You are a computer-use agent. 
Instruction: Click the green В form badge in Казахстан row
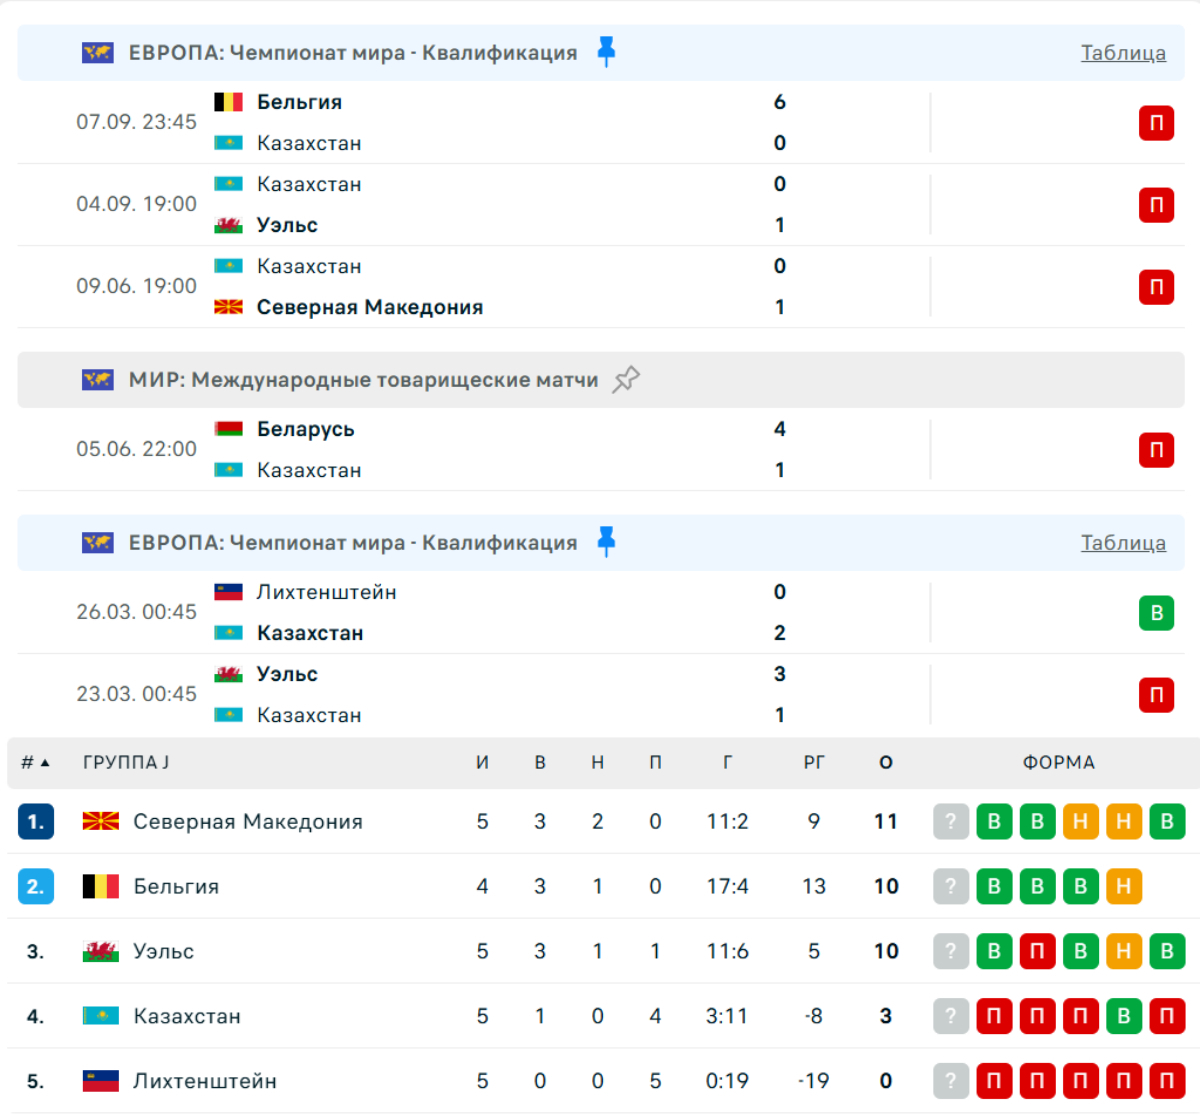[x=1124, y=1017]
